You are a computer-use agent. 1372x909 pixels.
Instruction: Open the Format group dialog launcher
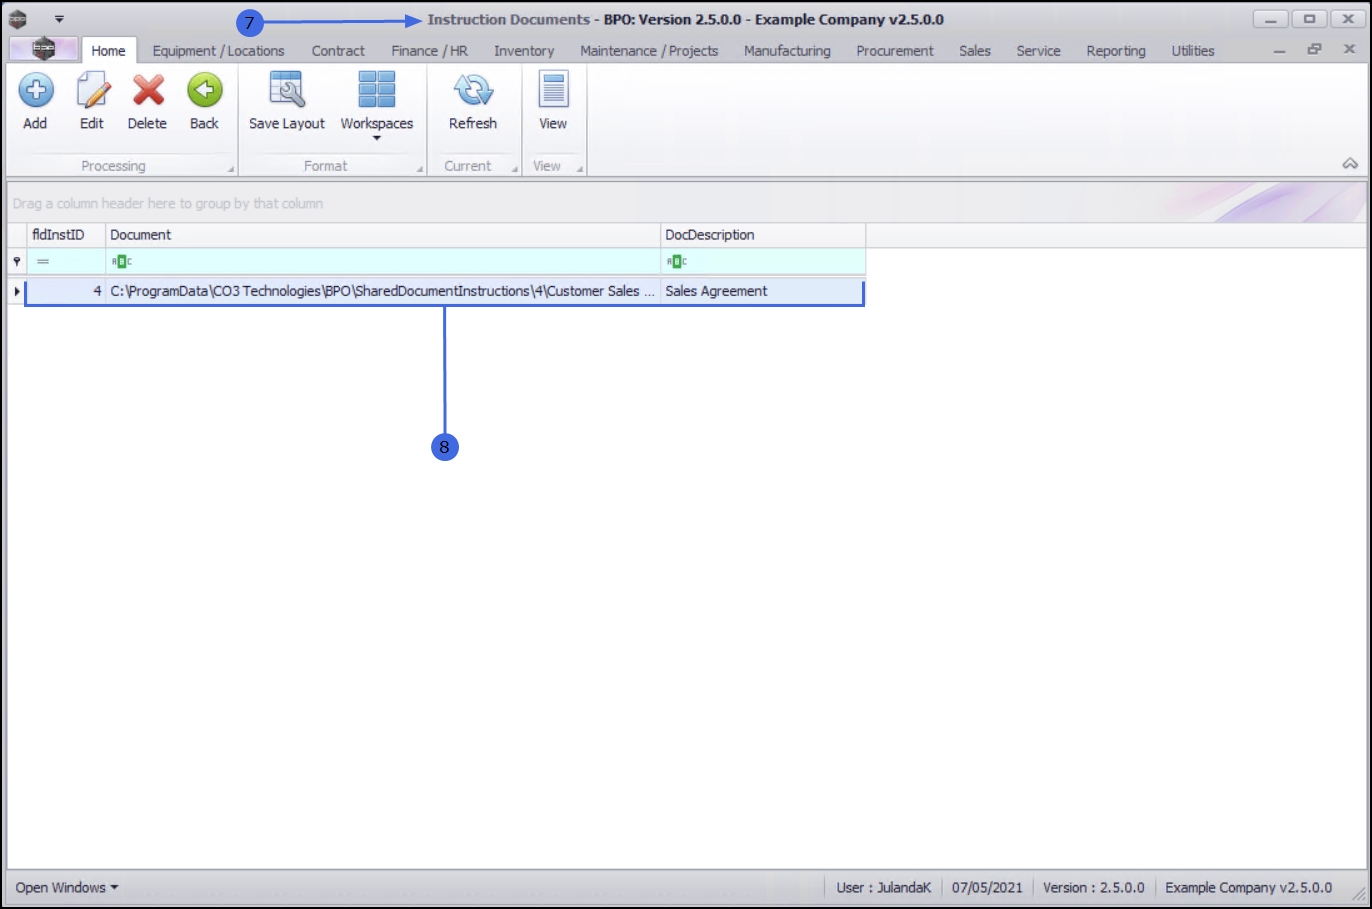pyautogui.click(x=420, y=169)
